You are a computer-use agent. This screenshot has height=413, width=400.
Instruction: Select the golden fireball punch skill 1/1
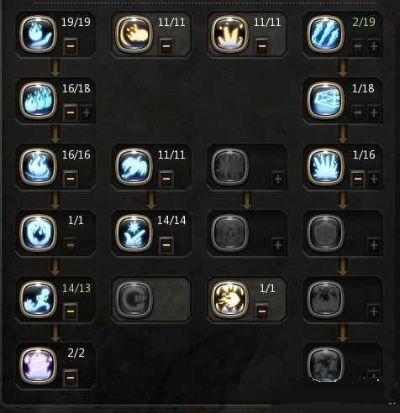pyautogui.click(x=230, y=299)
